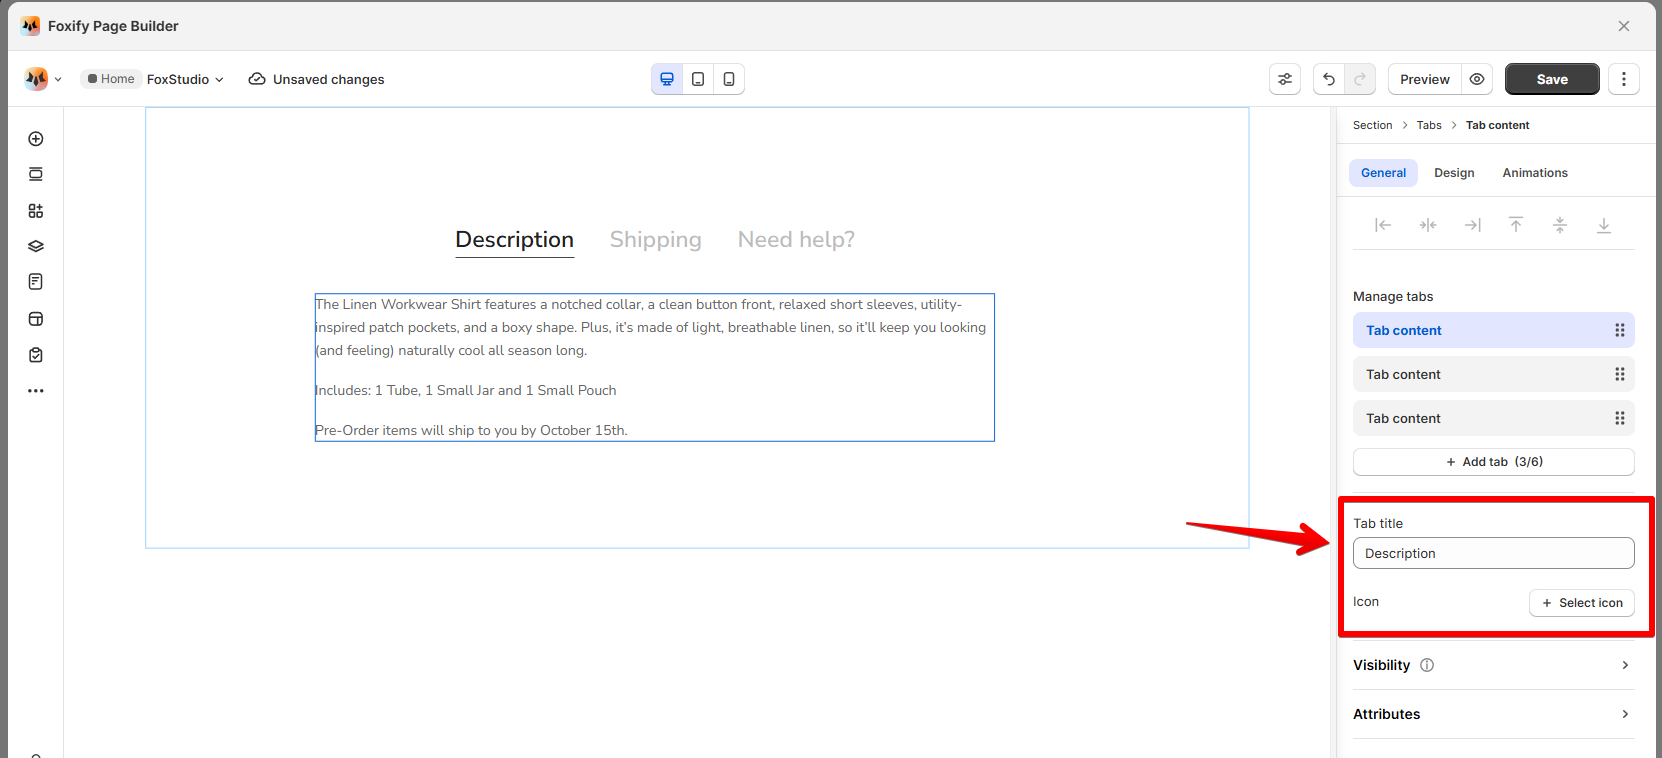Align element to horizontal center
Screen dimensions: 1662x758
(1428, 225)
